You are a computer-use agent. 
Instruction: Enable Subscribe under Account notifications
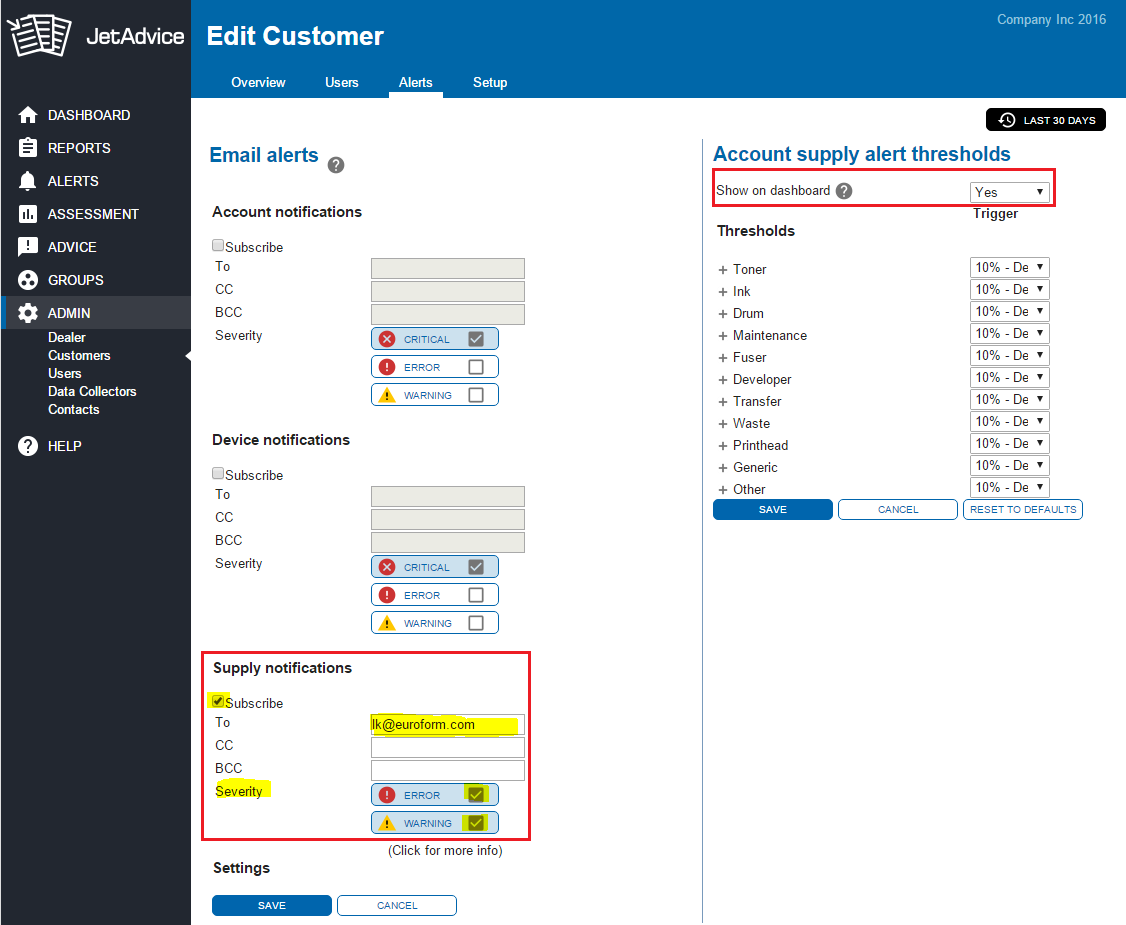(218, 246)
